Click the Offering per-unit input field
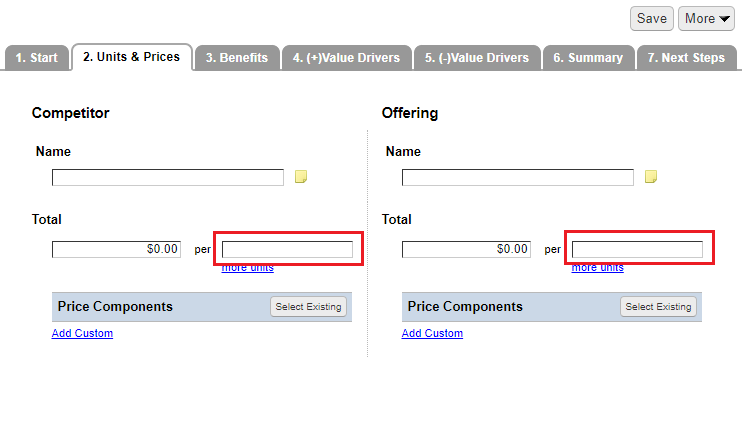743x423 pixels. [x=637, y=249]
